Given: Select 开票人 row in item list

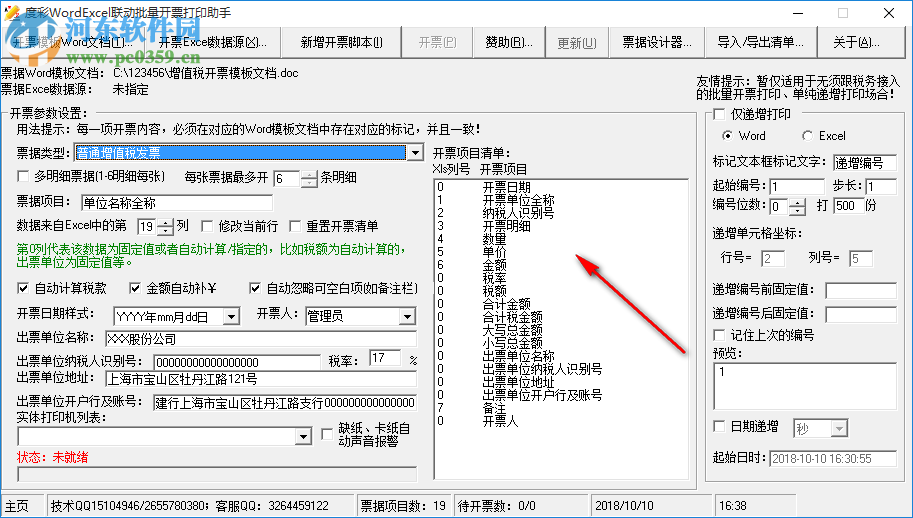Looking at the screenshot, I should [500, 421].
